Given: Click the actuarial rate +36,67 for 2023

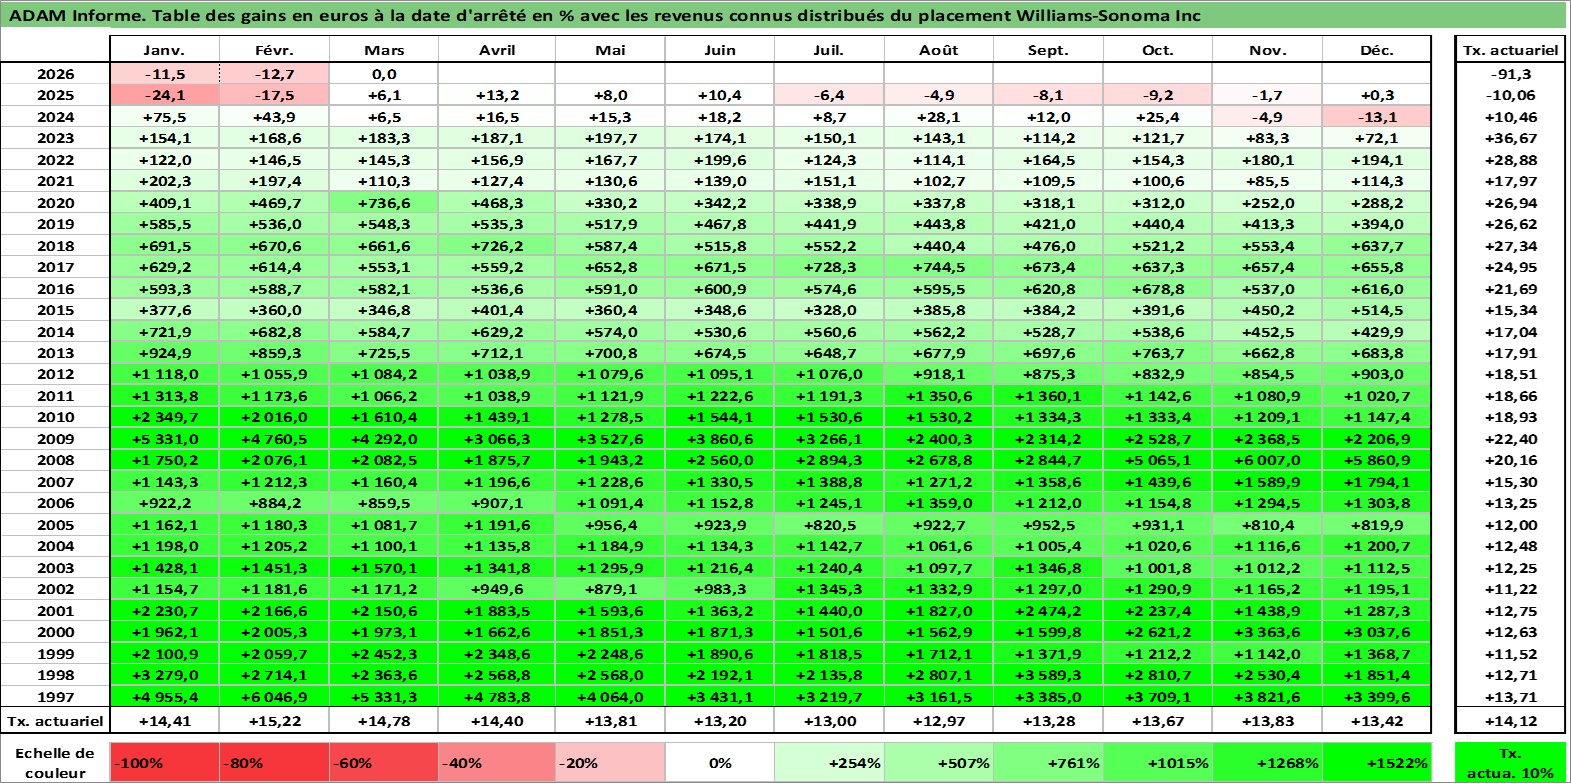Looking at the screenshot, I should pyautogui.click(x=1510, y=138).
